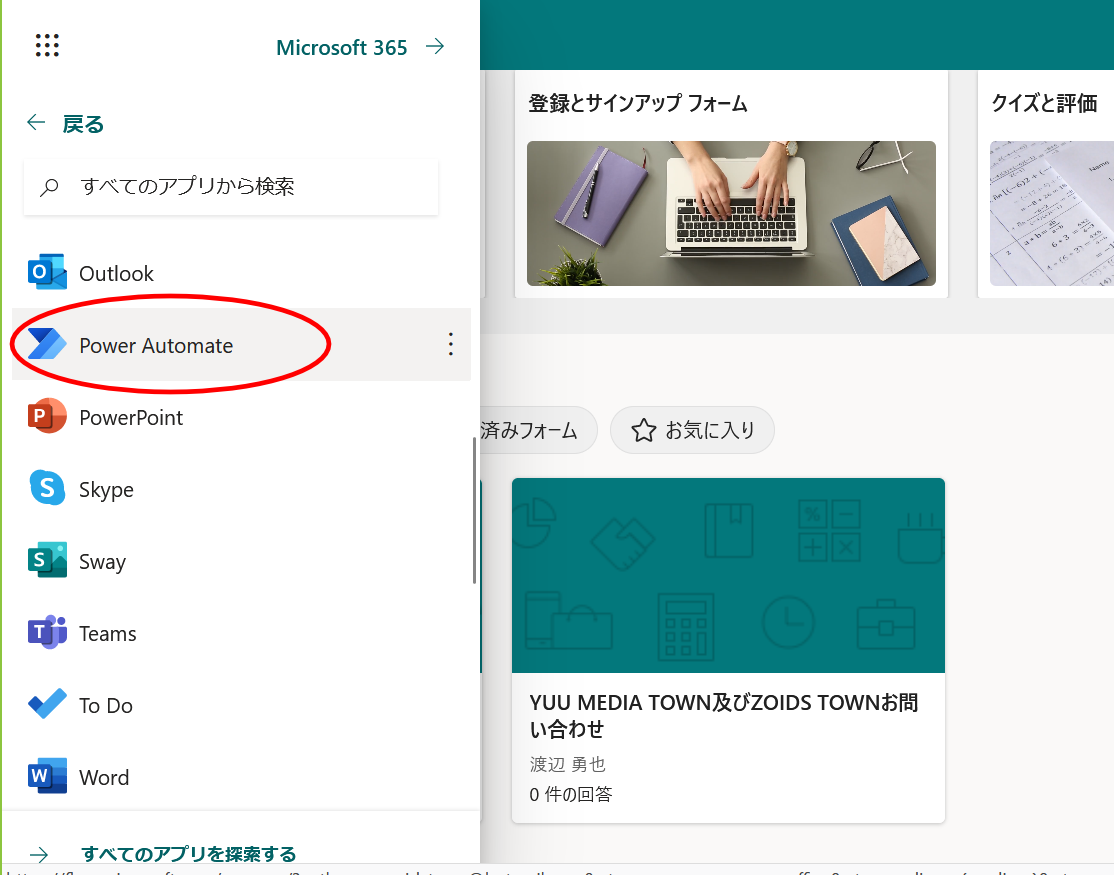The image size is (1114, 875).
Task: Focus the すべてのアプリから検索 search box
Action: pyautogui.click(x=231, y=187)
